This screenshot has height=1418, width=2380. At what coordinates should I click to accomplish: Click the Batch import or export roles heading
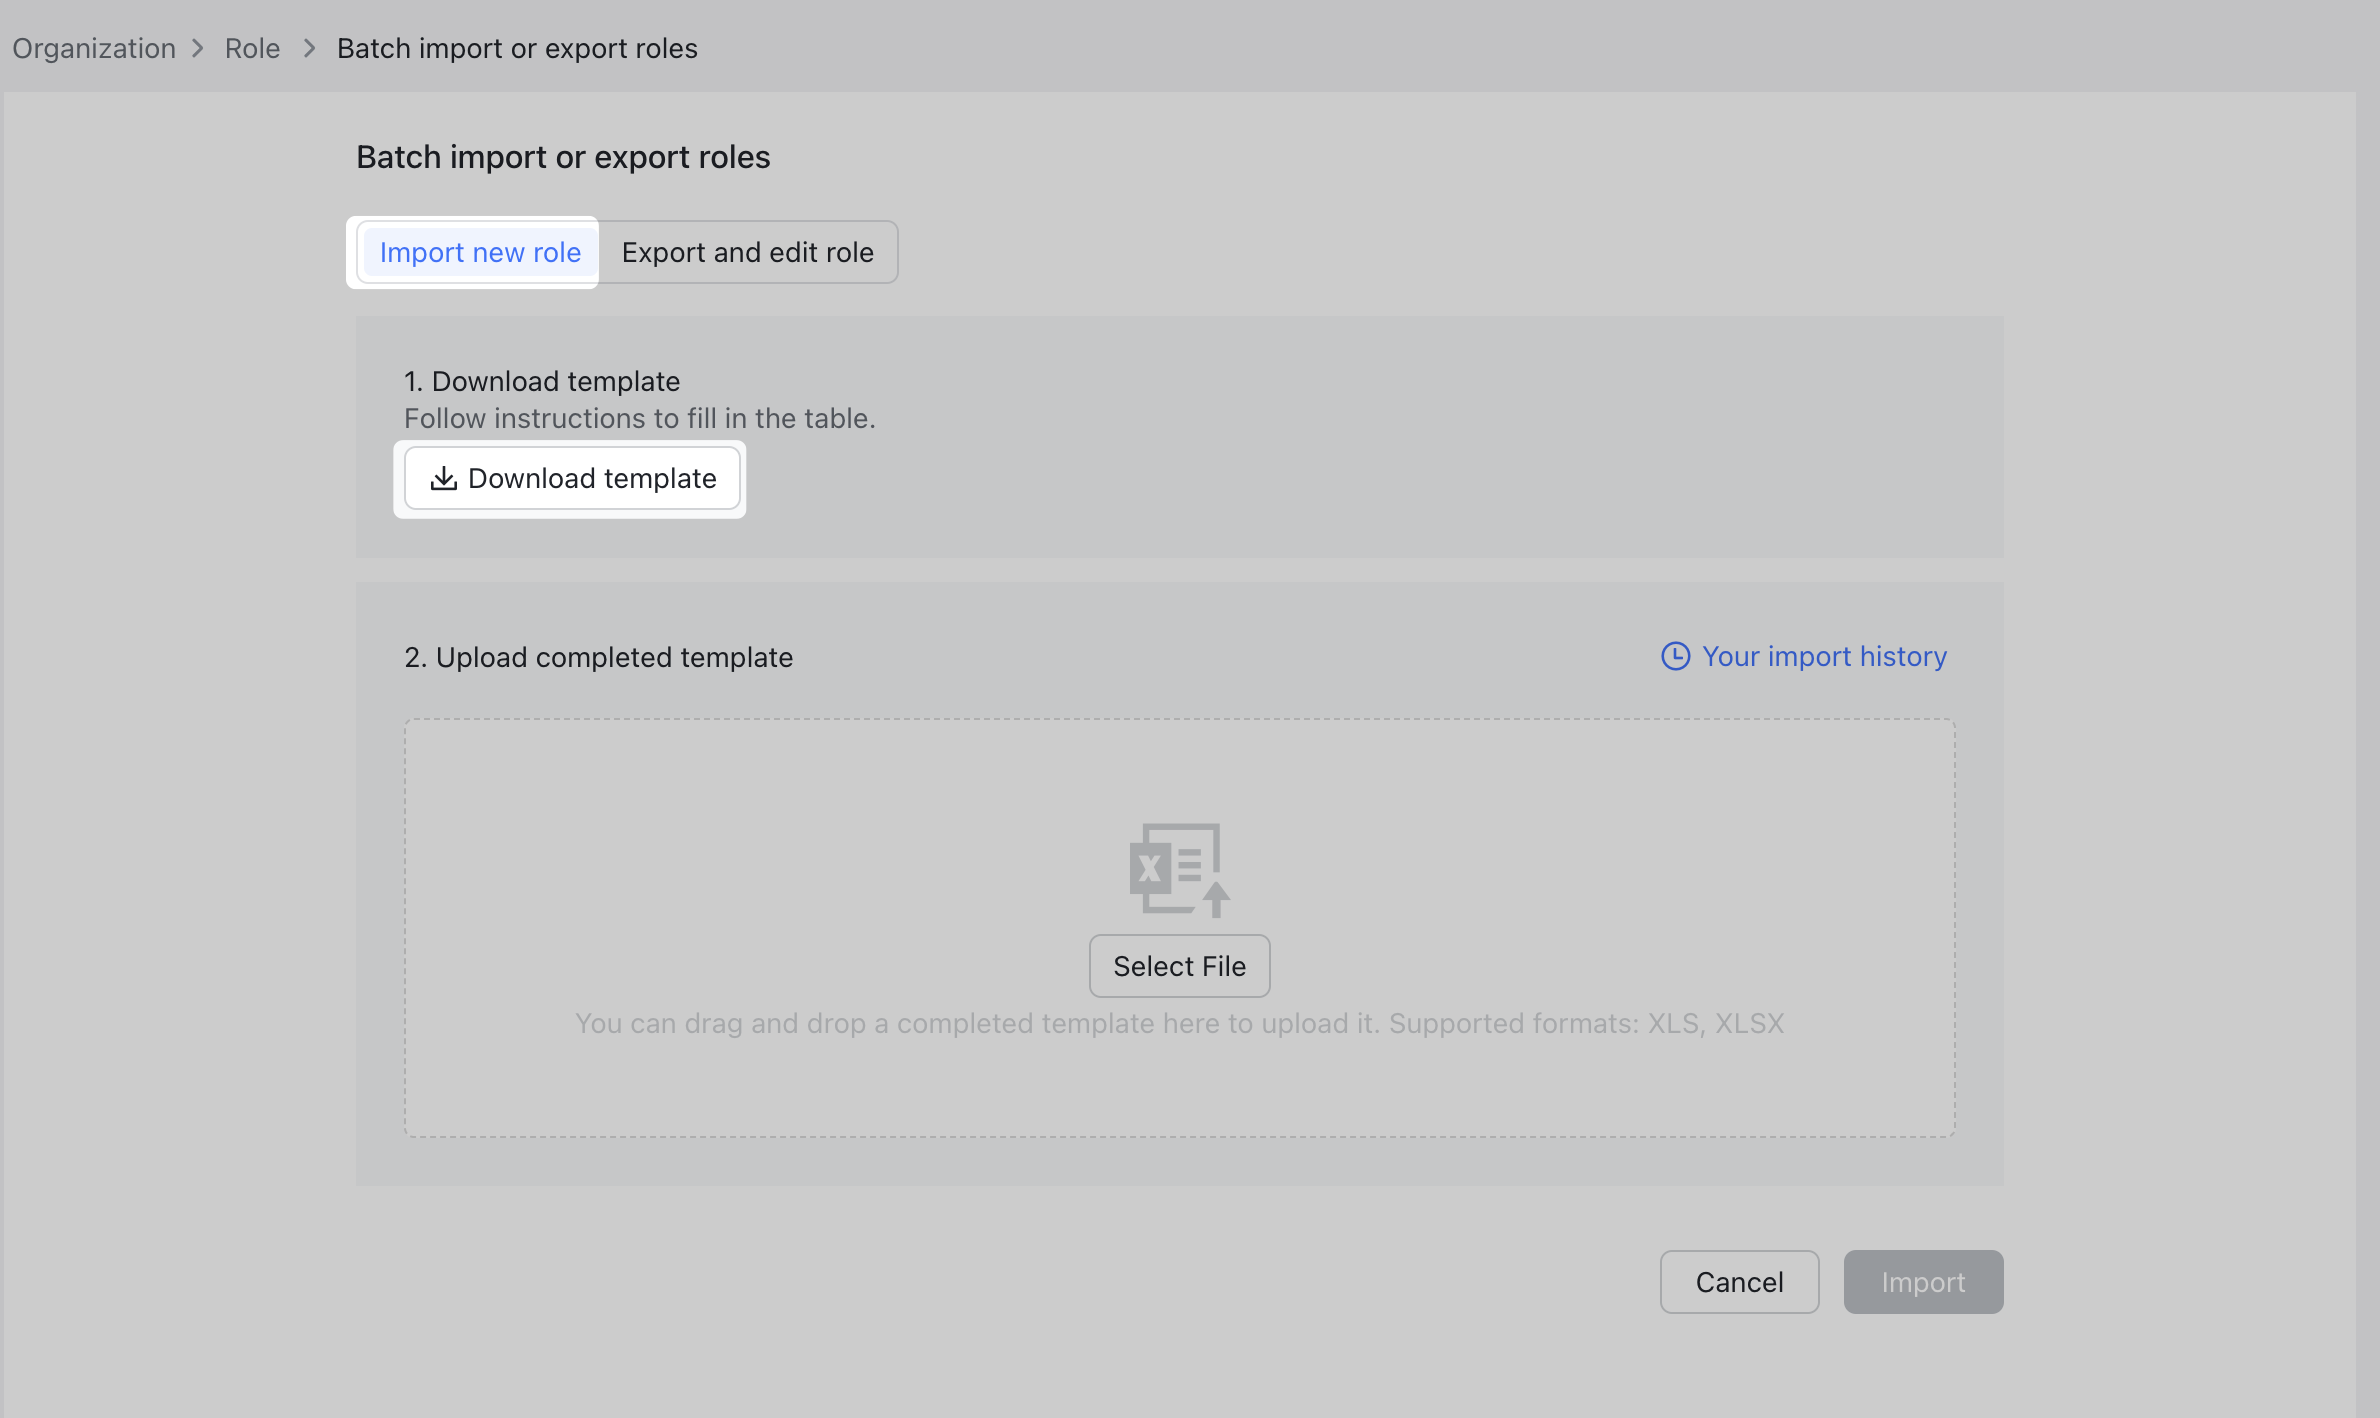pos(563,156)
